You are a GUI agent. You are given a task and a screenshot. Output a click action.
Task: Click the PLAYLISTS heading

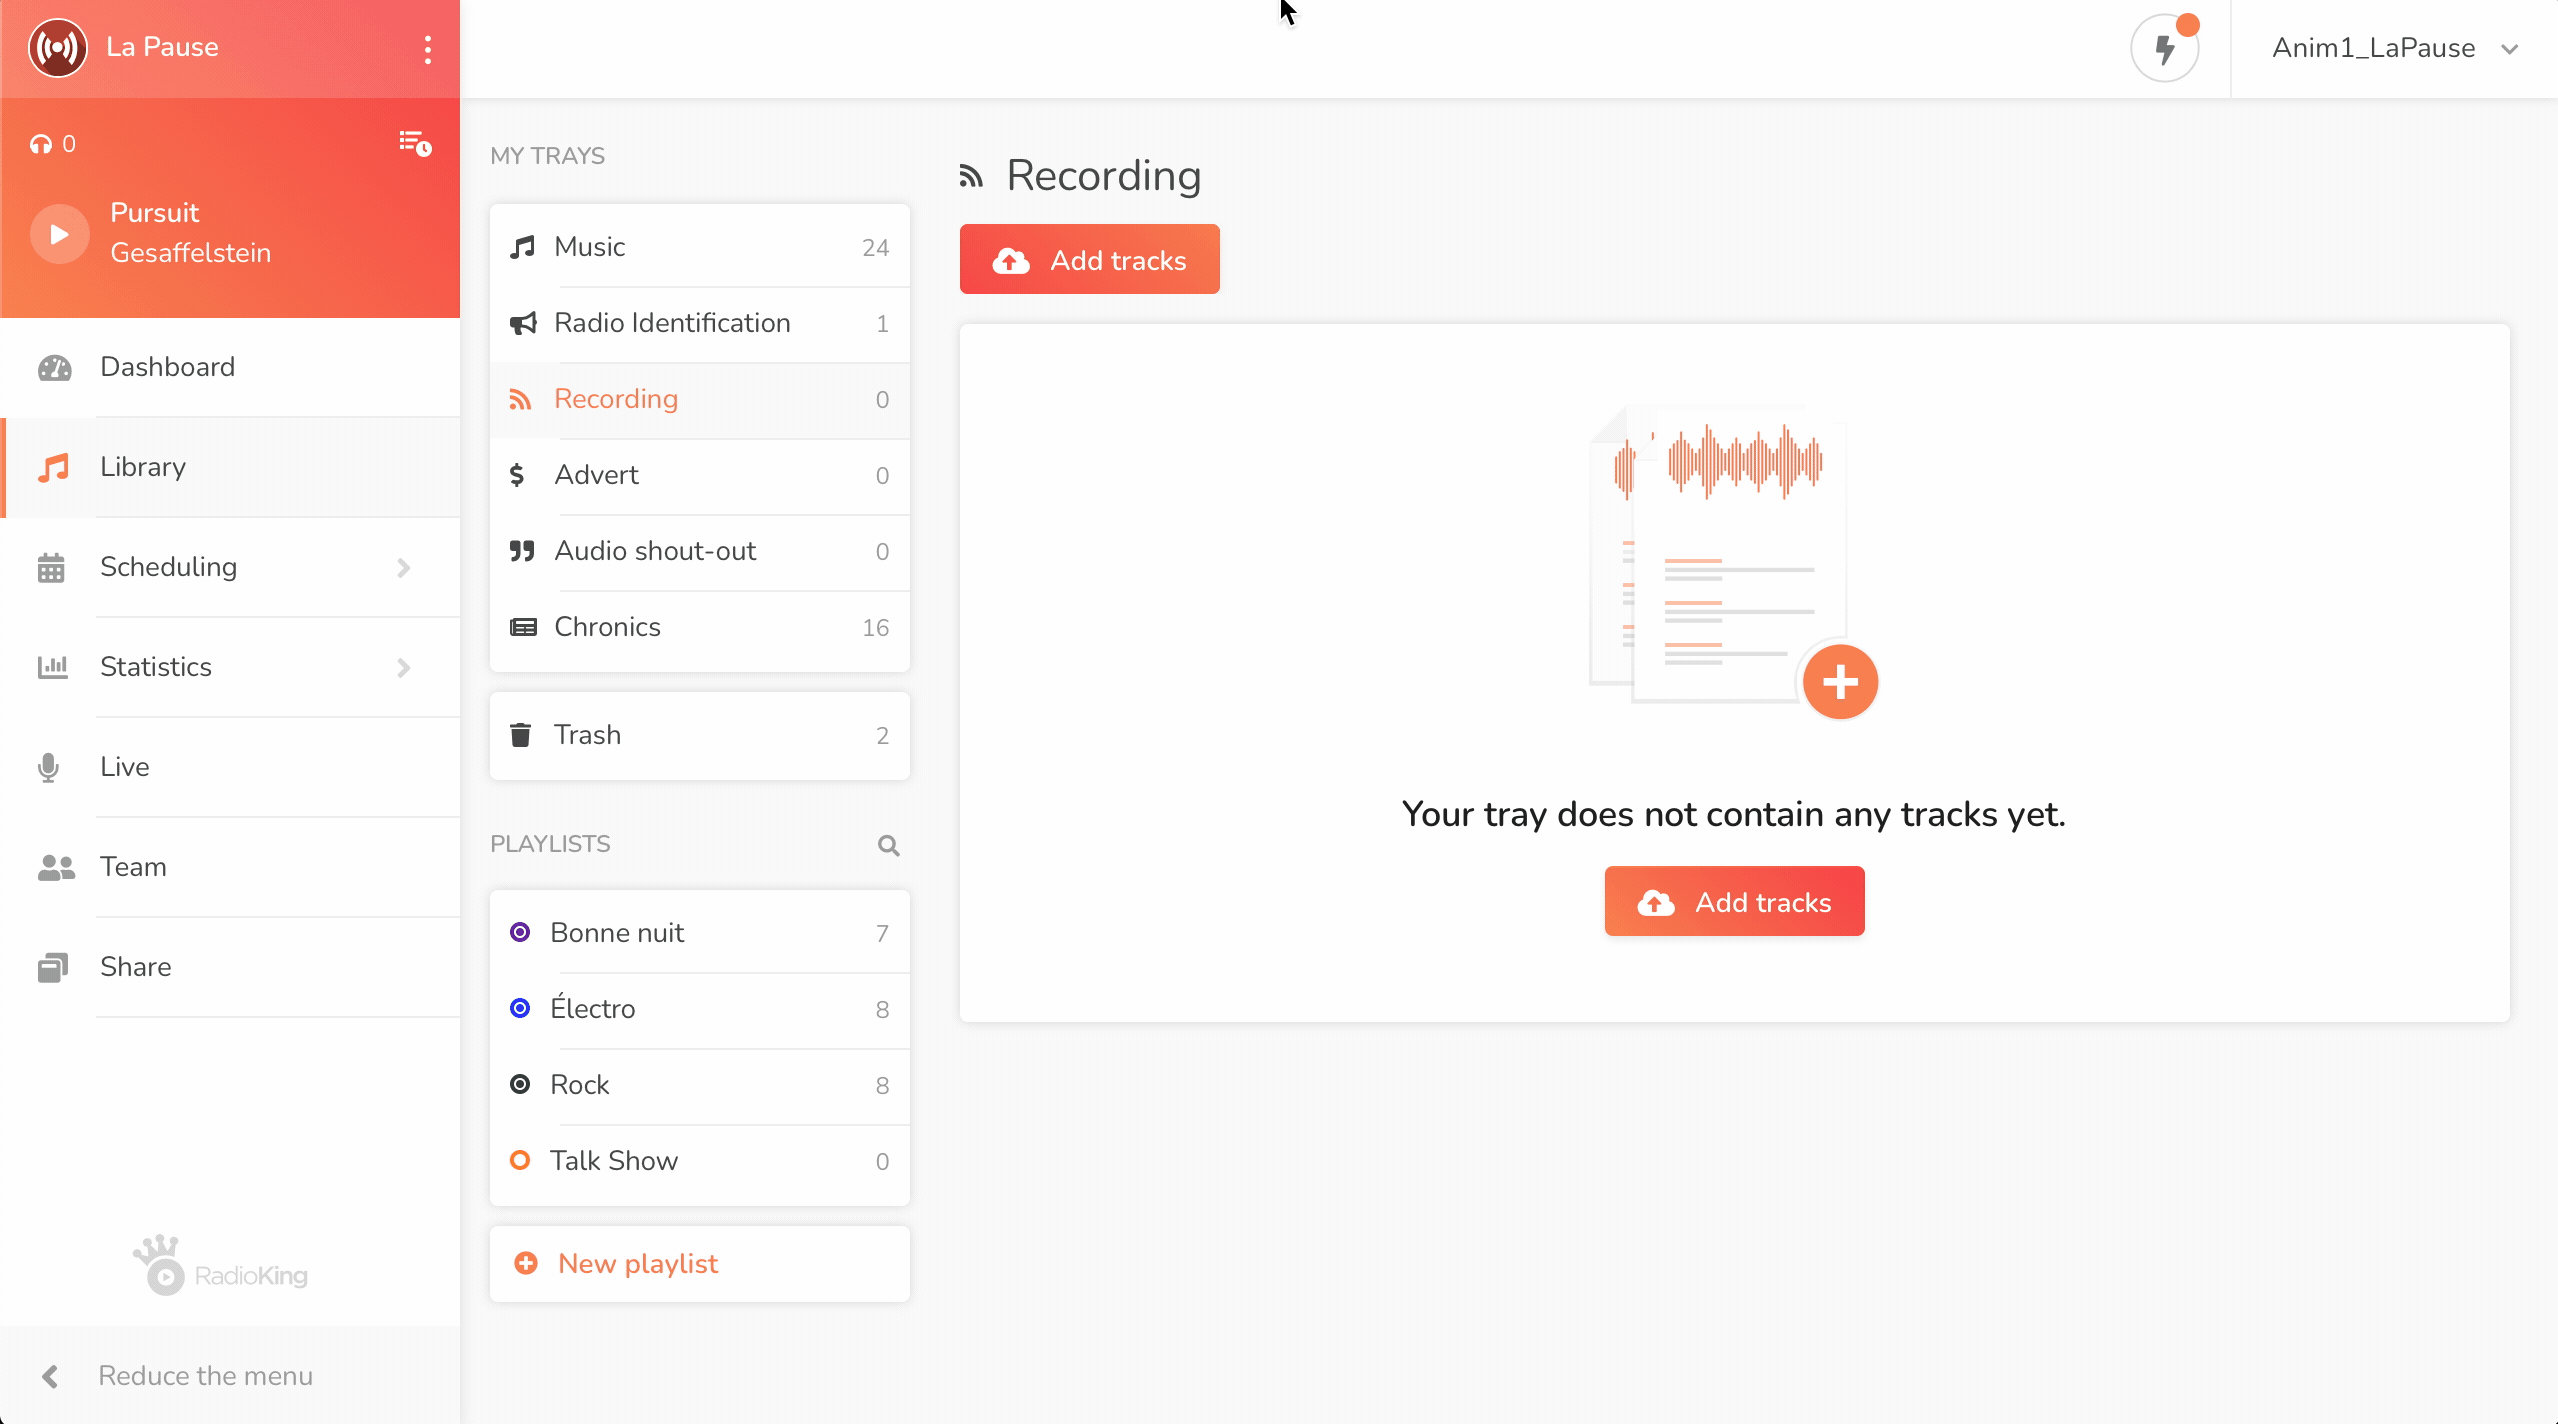550,844
